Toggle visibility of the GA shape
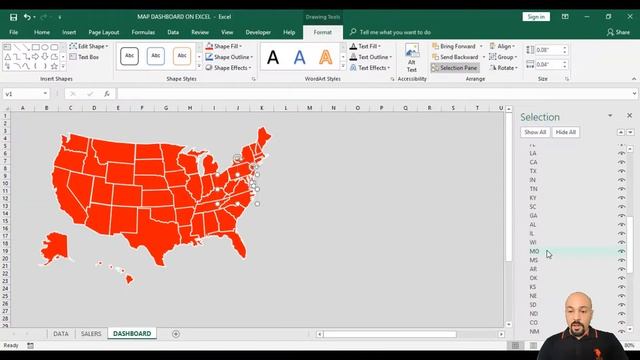640x360 pixels. pyautogui.click(x=621, y=216)
